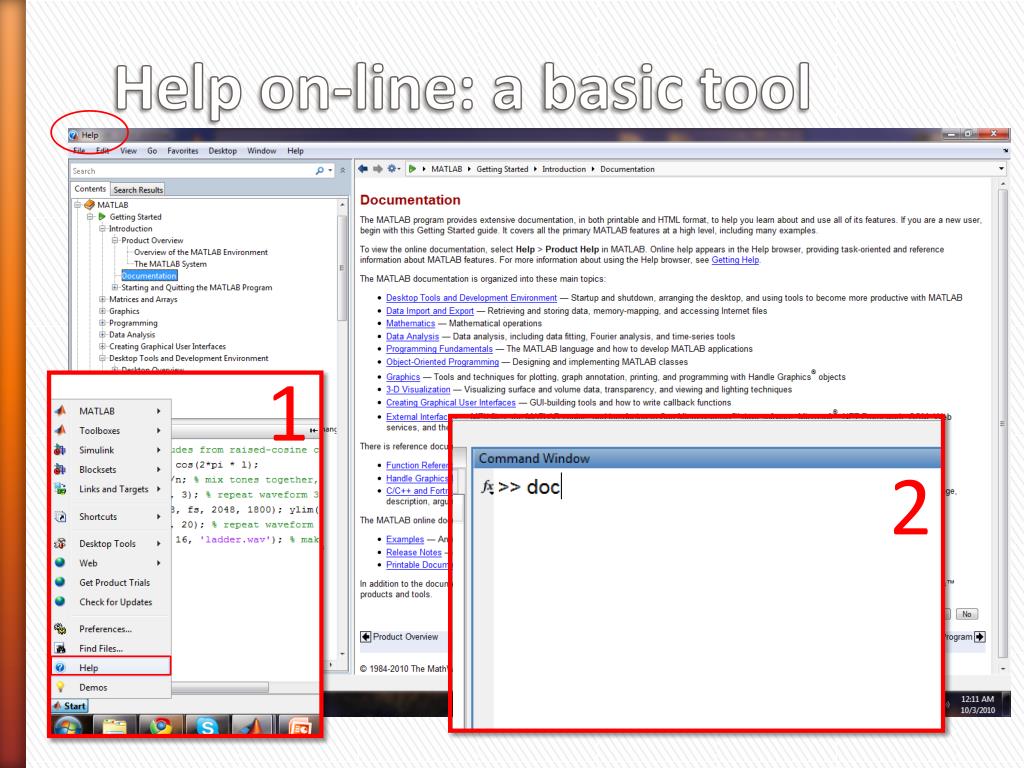Expand the Graphics tree node
1024x768 pixels.
(103, 311)
